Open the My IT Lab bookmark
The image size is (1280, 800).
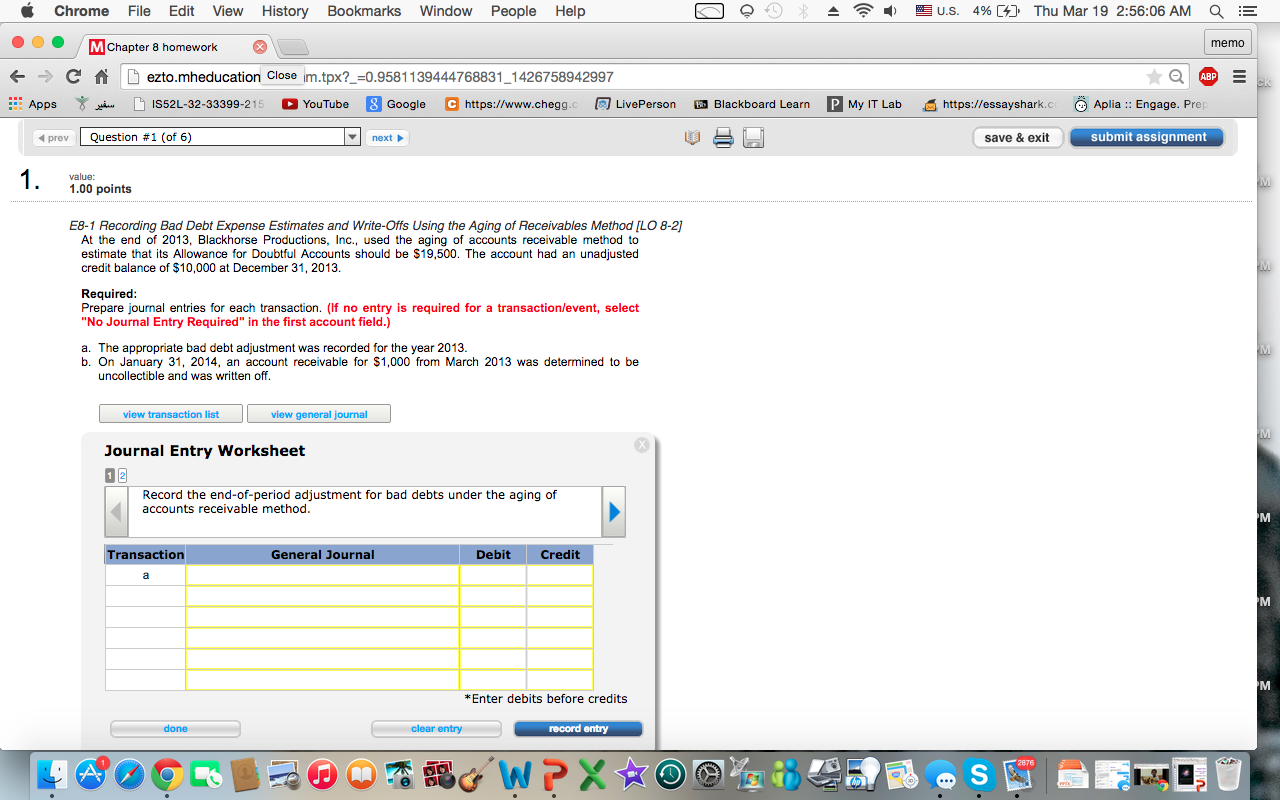[x=865, y=104]
